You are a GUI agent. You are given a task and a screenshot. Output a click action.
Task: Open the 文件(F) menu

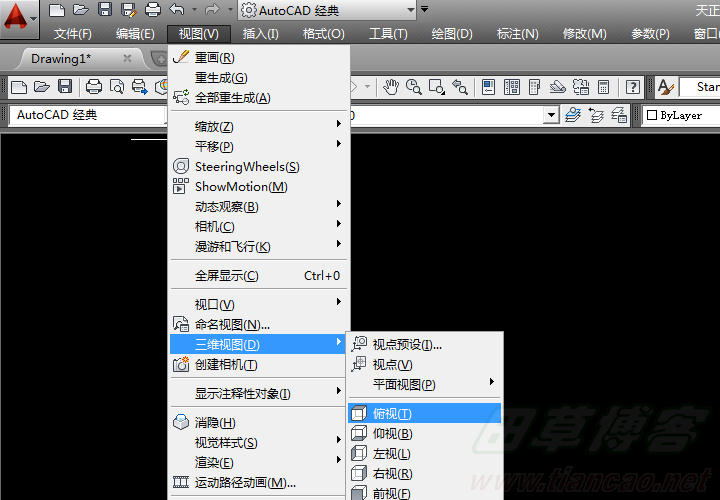[73, 34]
